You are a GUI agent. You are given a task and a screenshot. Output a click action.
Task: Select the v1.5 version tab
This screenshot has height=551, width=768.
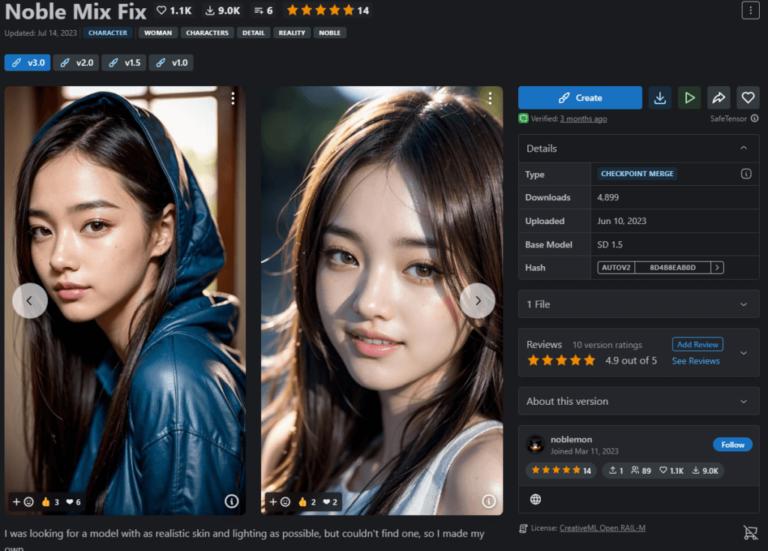(124, 62)
